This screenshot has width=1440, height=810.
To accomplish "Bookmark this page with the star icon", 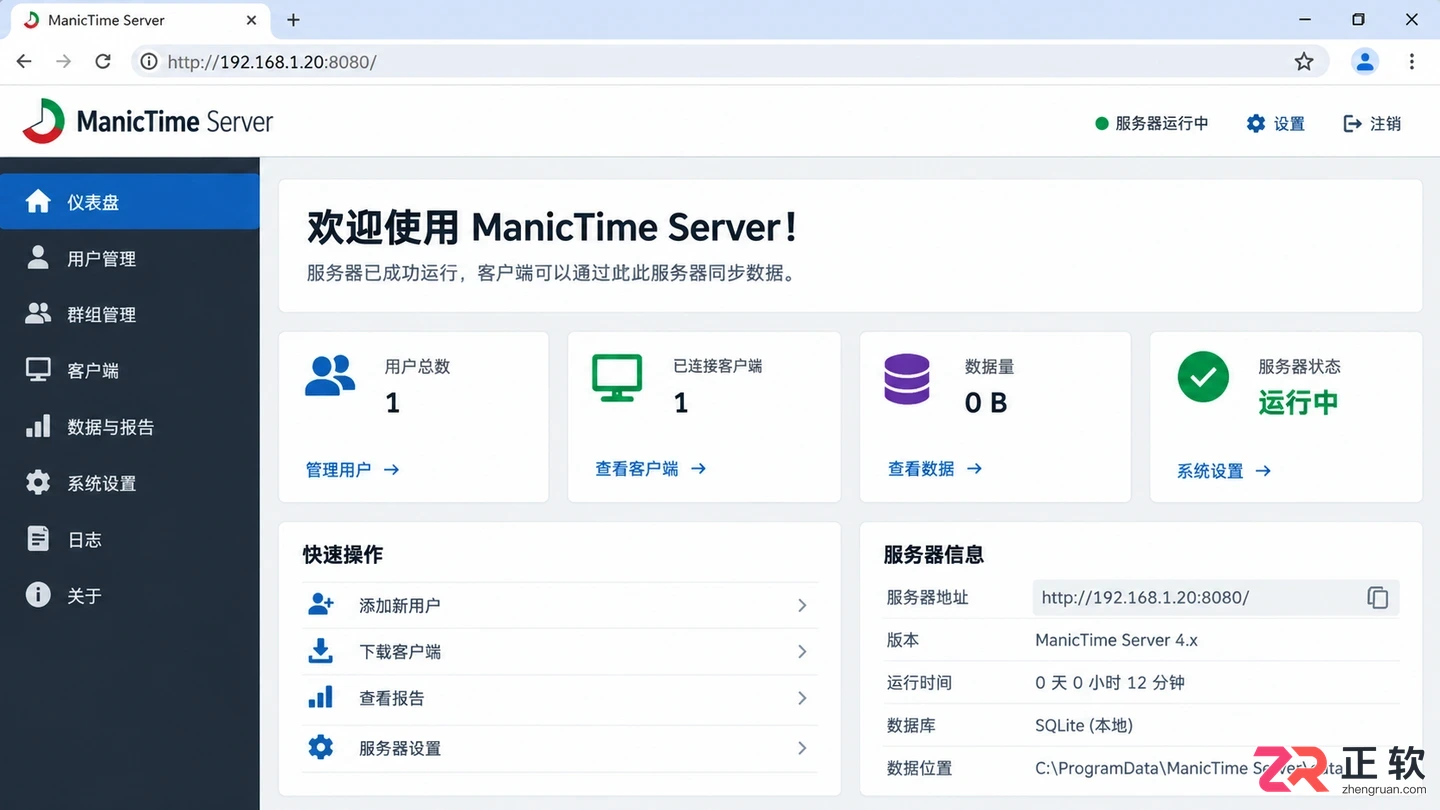I will 1304,62.
